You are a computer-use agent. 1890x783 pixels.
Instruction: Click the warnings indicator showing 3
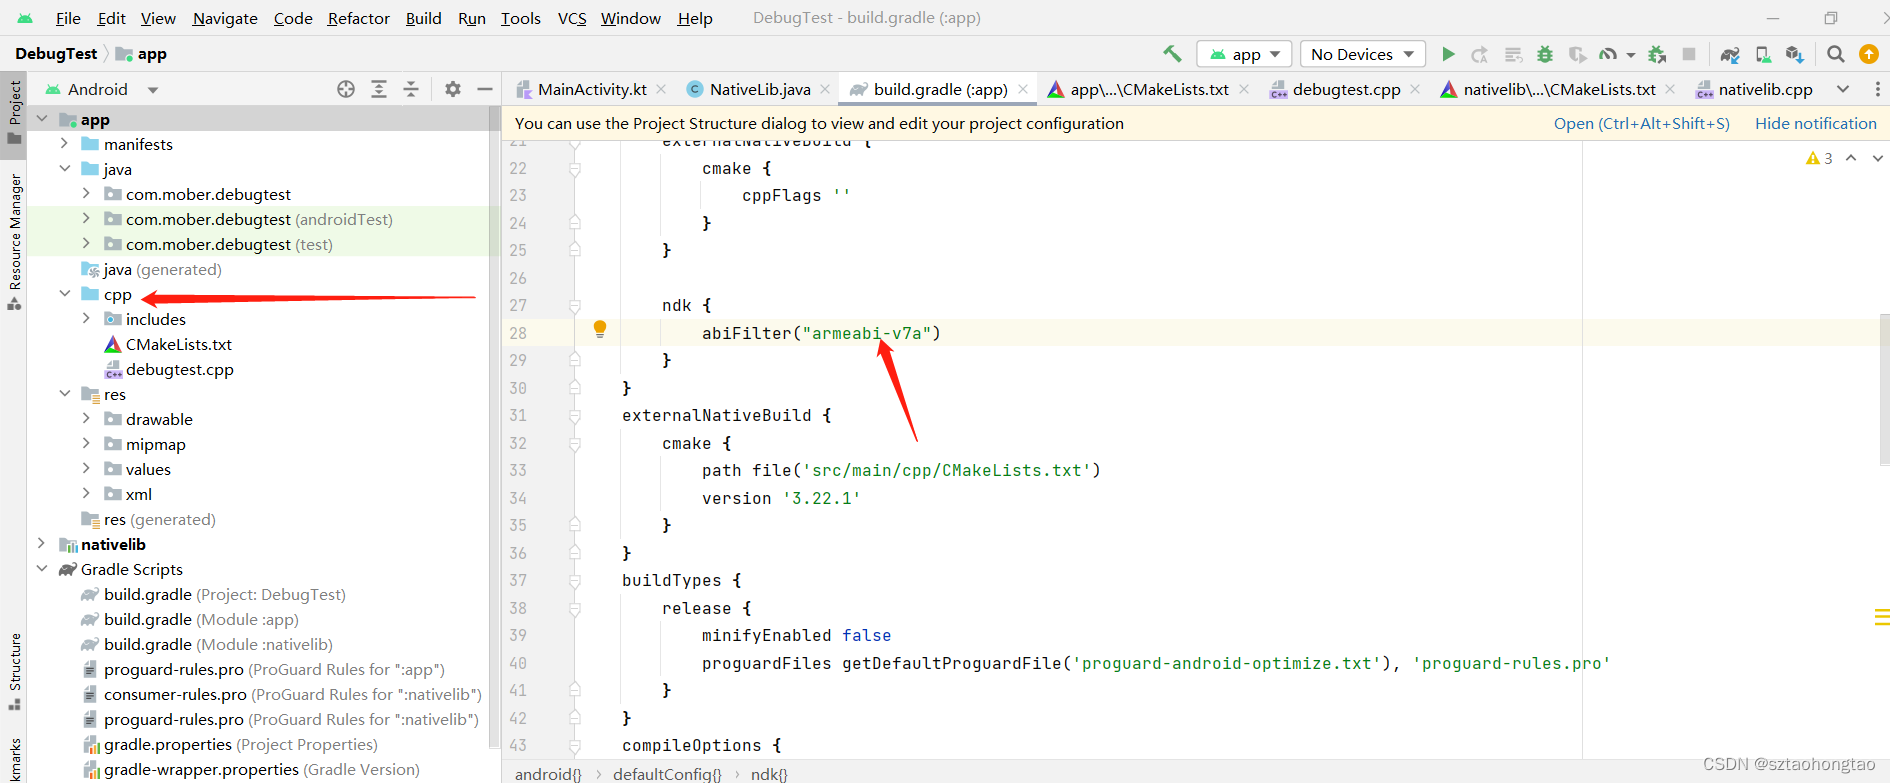click(x=1819, y=158)
